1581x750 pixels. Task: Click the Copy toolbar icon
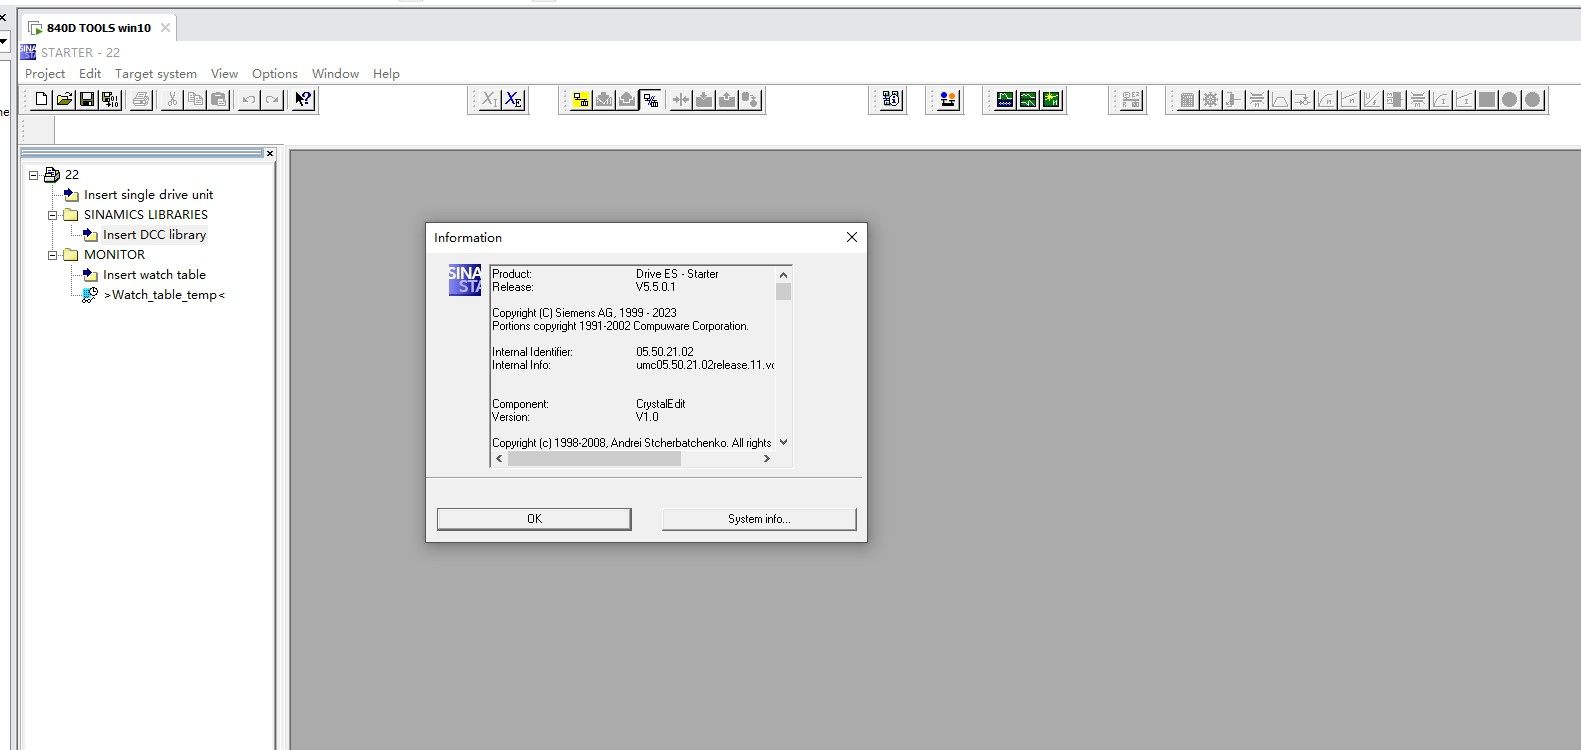195,99
